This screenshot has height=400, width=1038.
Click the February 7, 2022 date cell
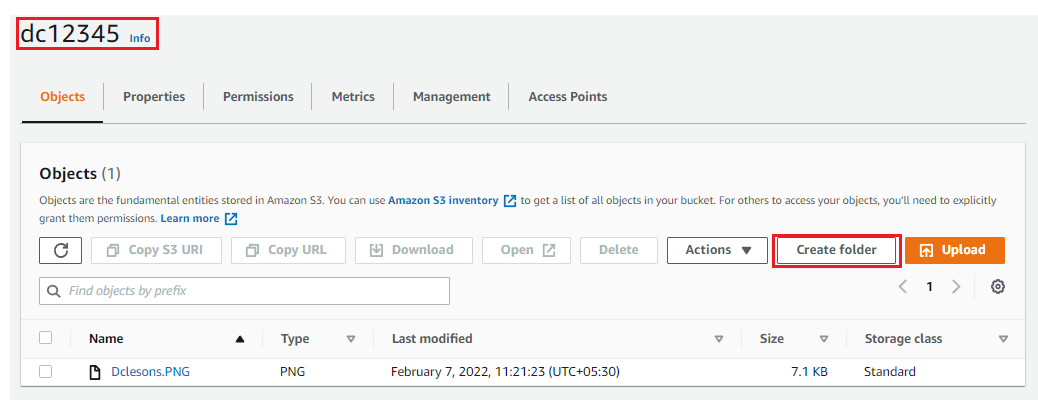tap(505, 372)
